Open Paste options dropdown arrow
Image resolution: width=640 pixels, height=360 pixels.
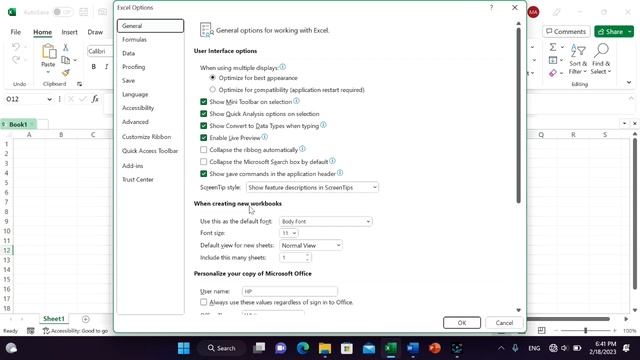pos(48,73)
